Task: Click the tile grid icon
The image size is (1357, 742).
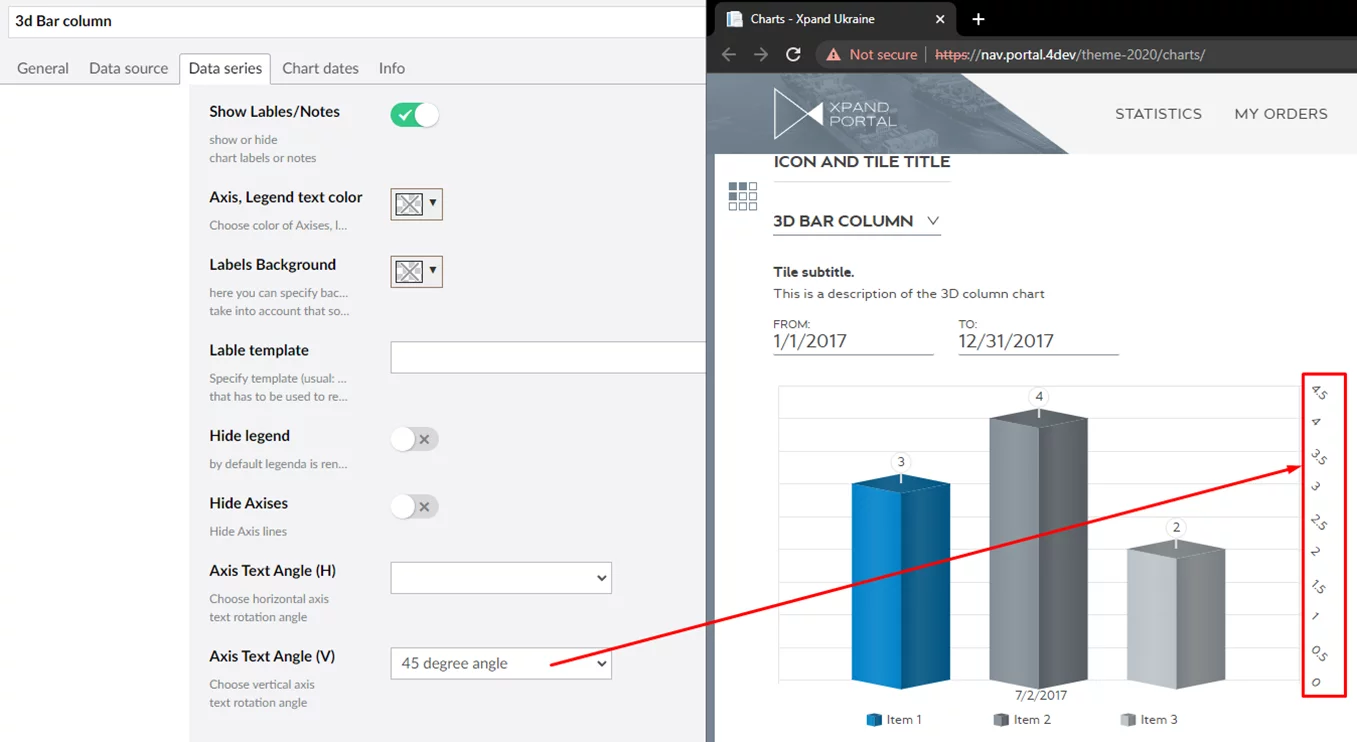Action: coord(742,196)
